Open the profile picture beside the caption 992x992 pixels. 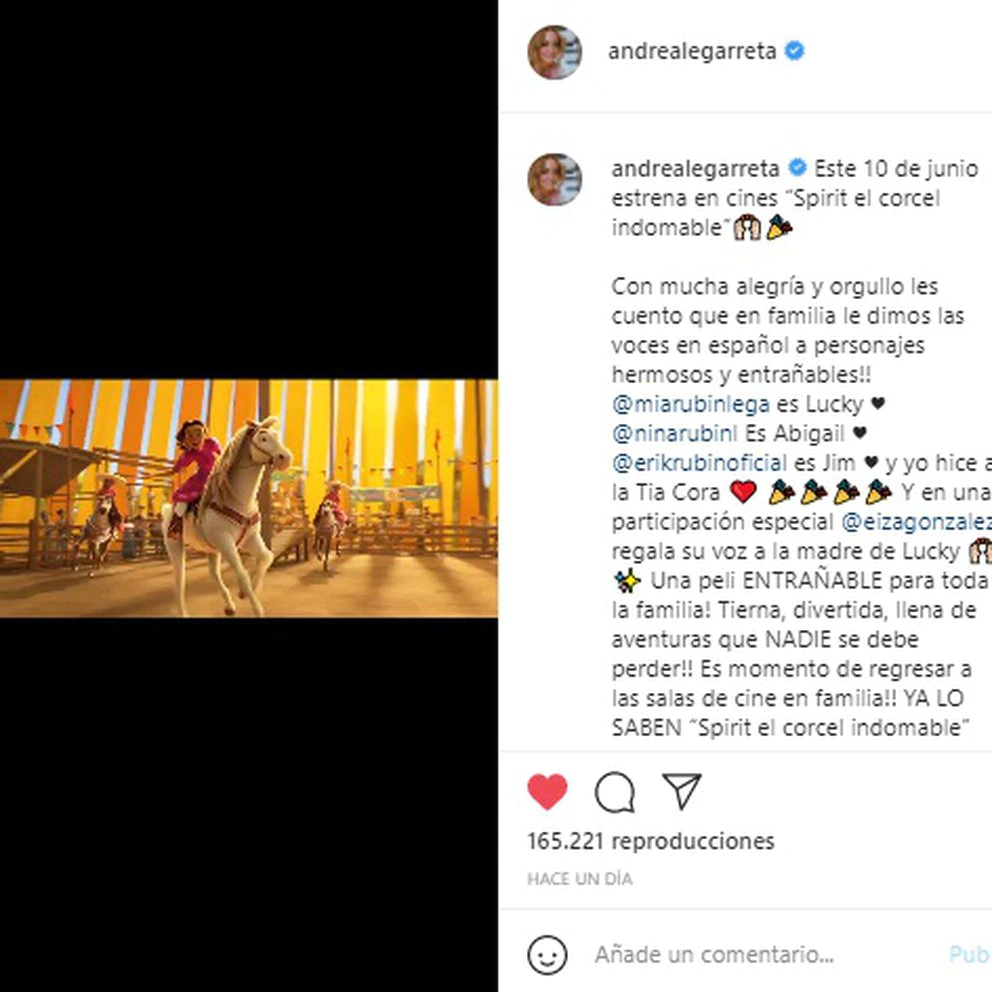(x=555, y=180)
